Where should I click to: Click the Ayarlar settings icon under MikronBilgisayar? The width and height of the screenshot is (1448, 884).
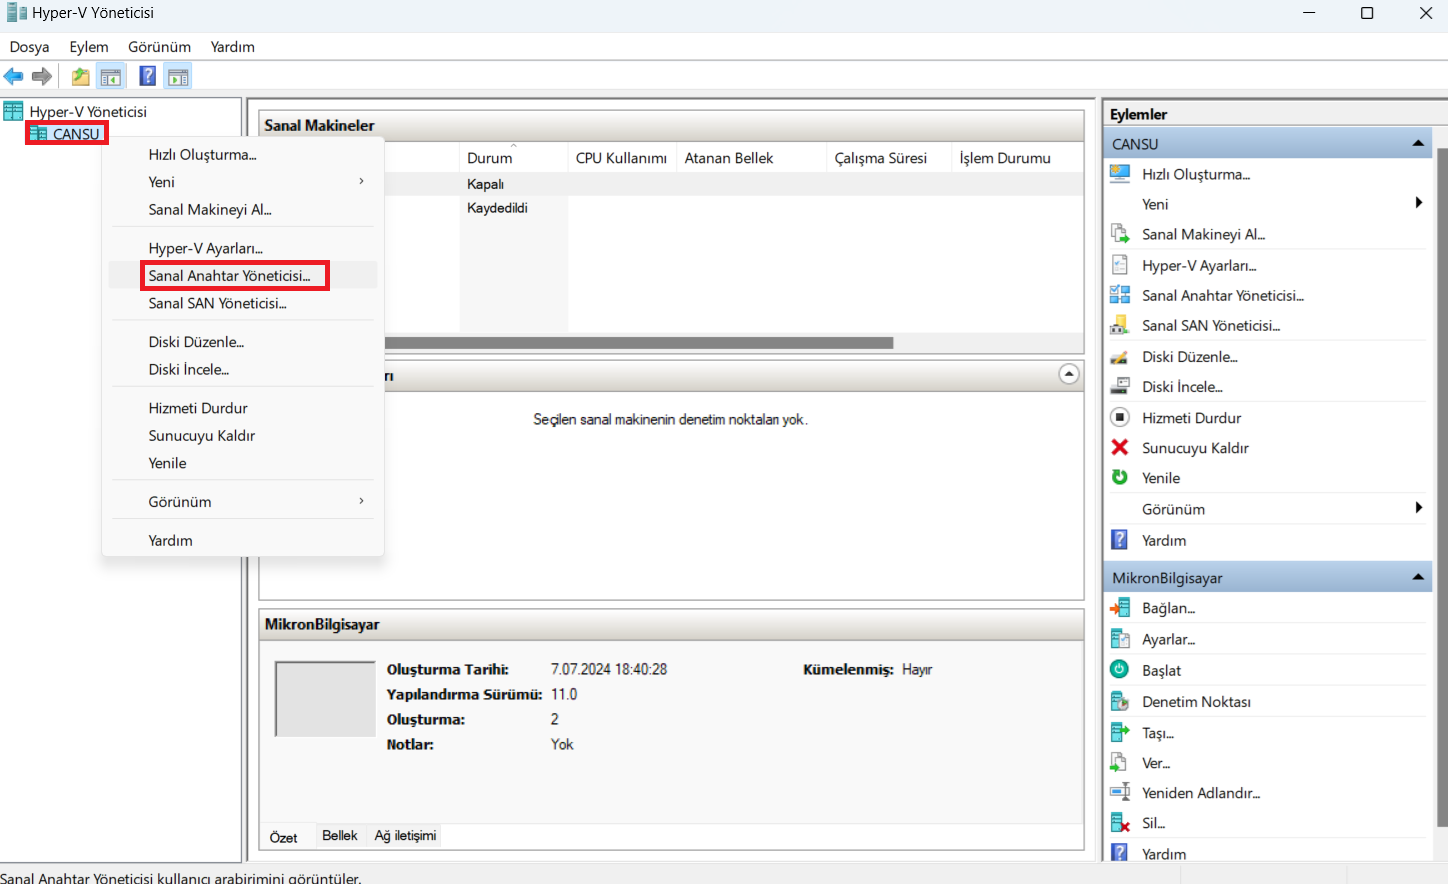pos(1120,639)
